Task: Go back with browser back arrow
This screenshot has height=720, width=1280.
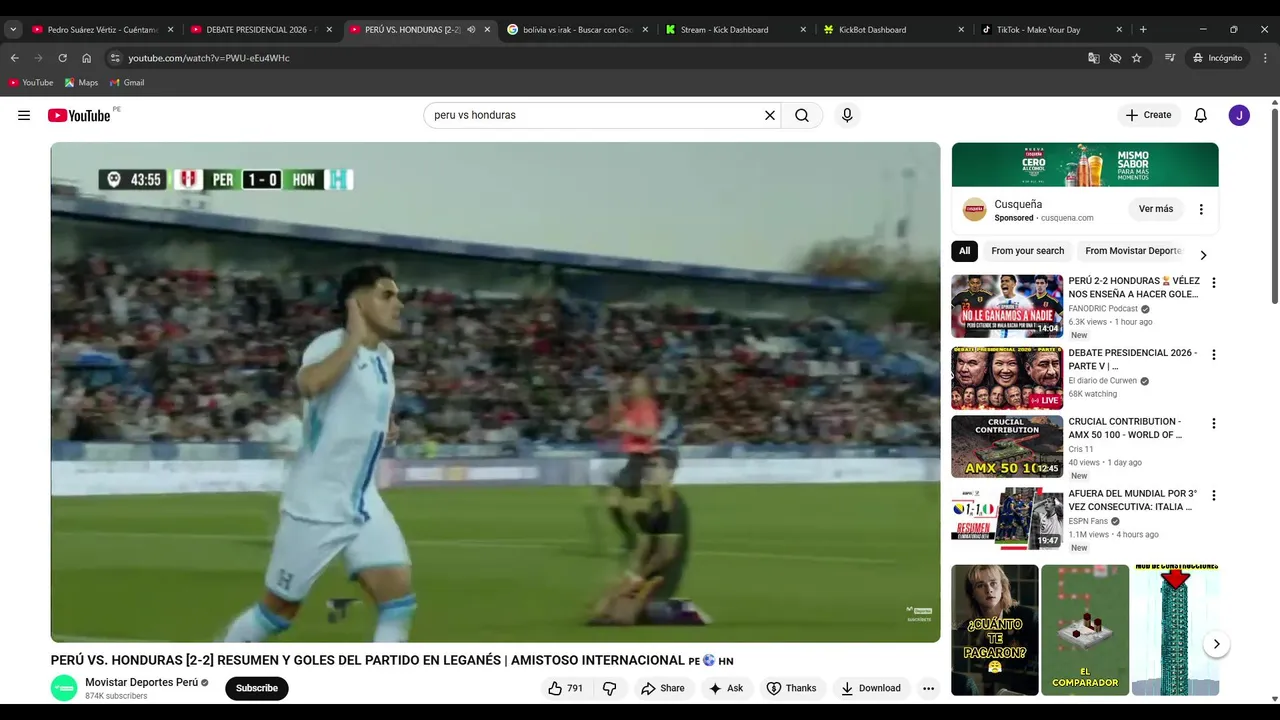Action: coord(15,58)
